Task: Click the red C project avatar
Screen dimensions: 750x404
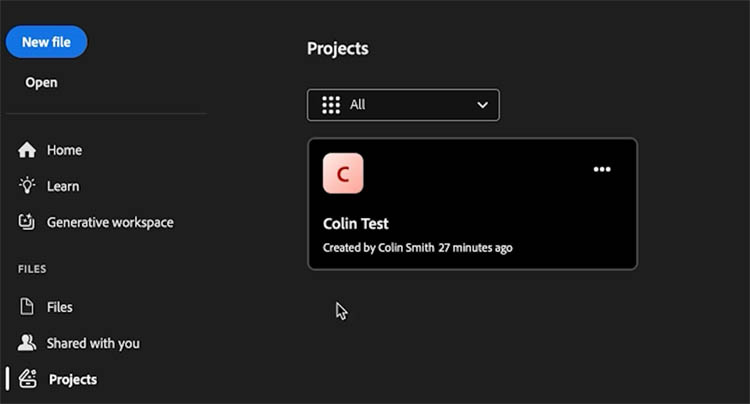Action: coord(343,173)
